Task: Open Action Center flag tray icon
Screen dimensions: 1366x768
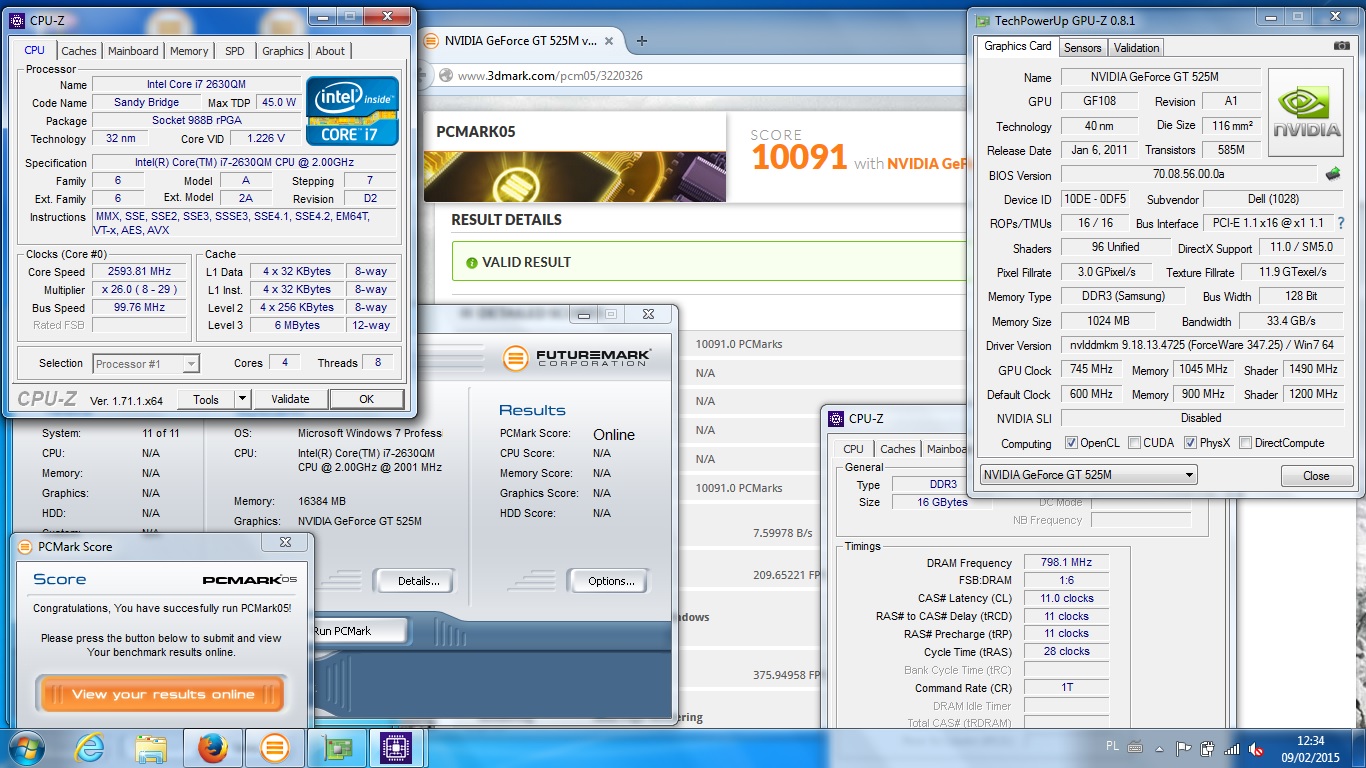Action: tap(1184, 747)
